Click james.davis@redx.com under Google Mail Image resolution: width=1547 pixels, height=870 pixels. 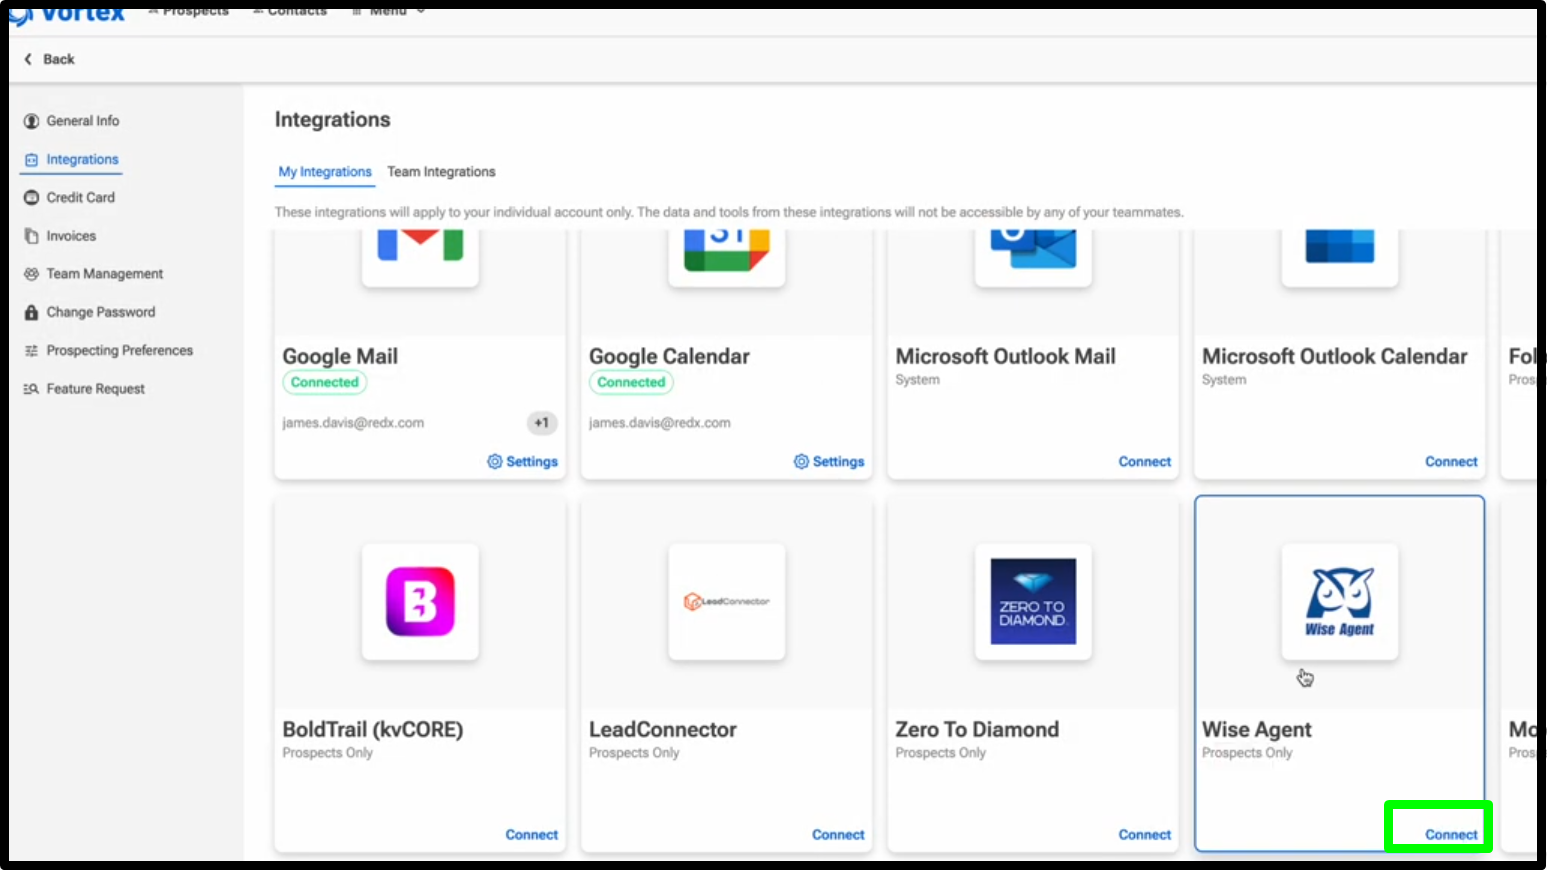pyautogui.click(x=353, y=423)
